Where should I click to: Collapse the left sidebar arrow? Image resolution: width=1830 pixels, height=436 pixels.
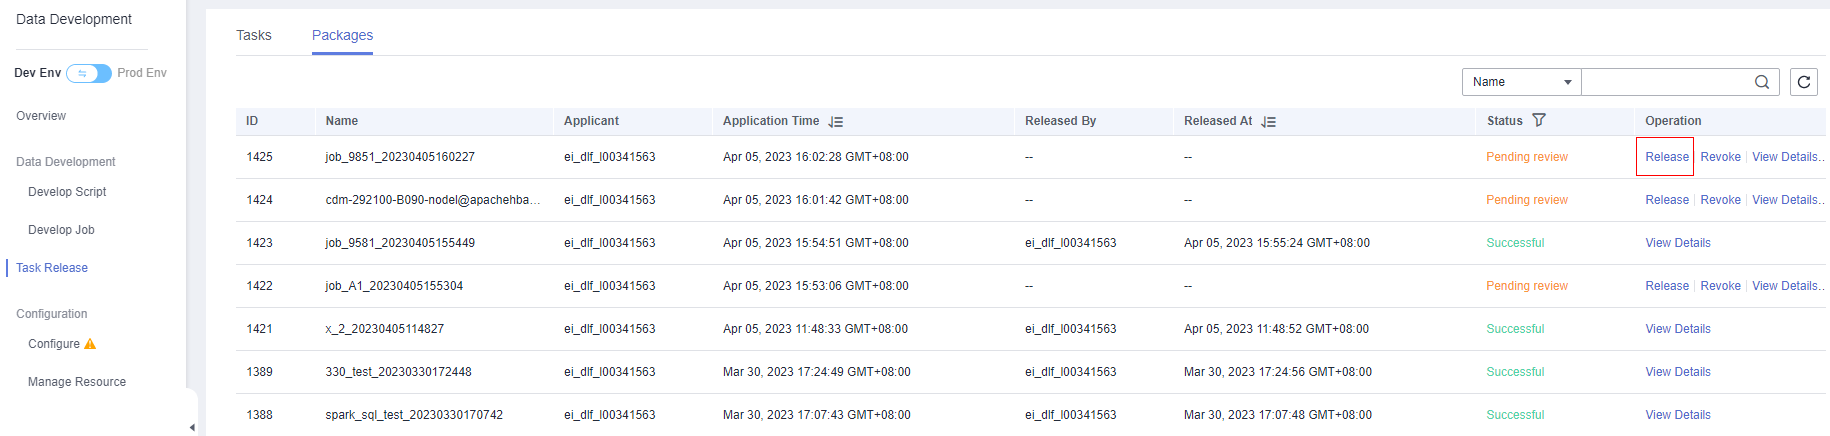click(192, 427)
